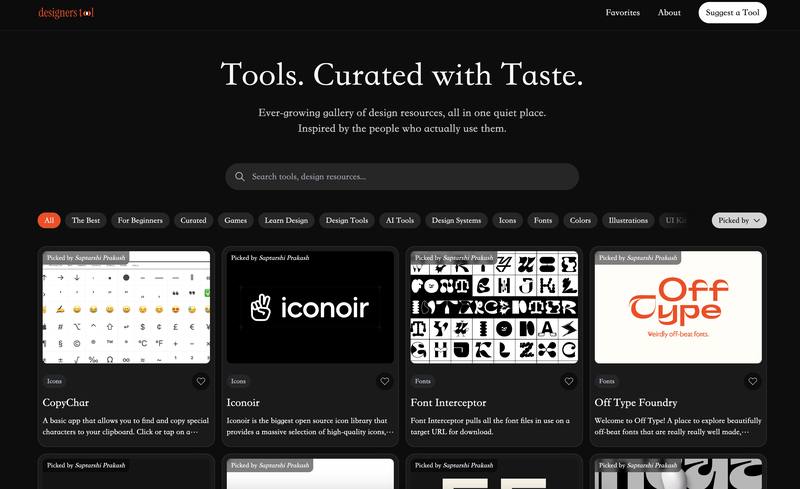Click the Off Type Foundry title
The width and height of the screenshot is (800, 489).
[636, 403]
